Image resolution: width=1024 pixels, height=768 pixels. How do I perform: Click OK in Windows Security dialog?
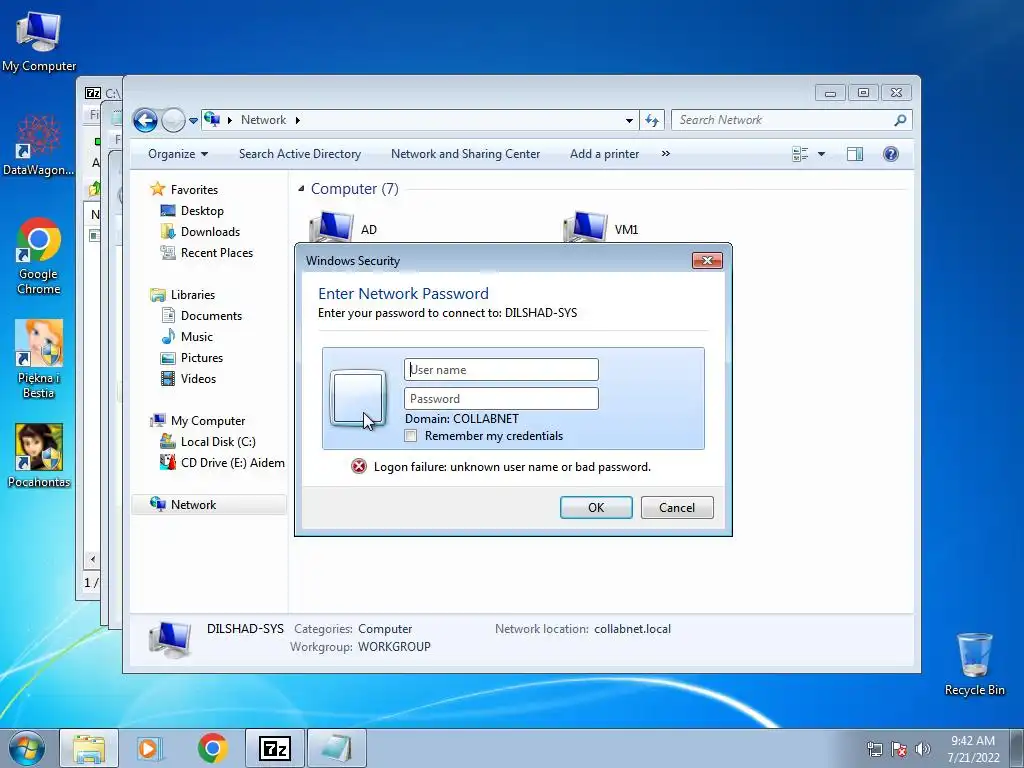pos(596,507)
